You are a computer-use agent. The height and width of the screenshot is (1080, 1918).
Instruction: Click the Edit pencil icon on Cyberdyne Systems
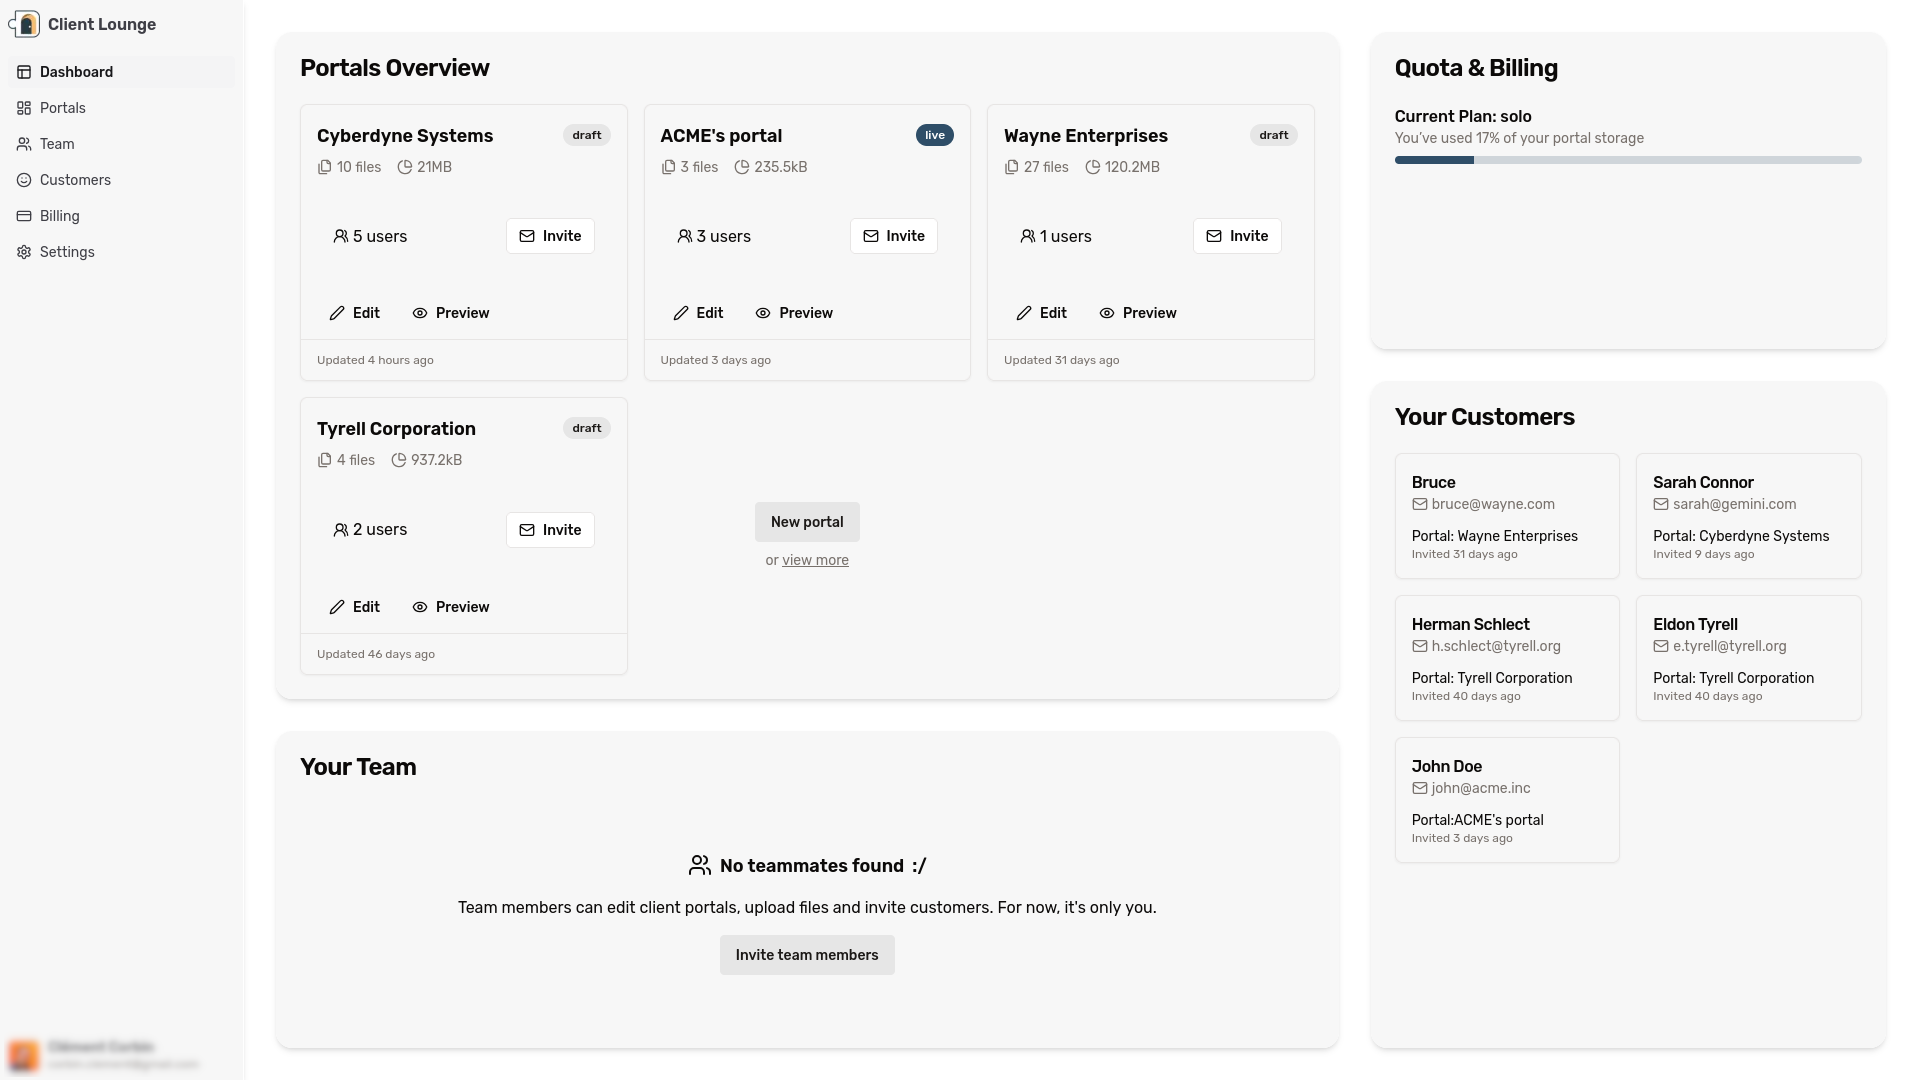coord(337,313)
